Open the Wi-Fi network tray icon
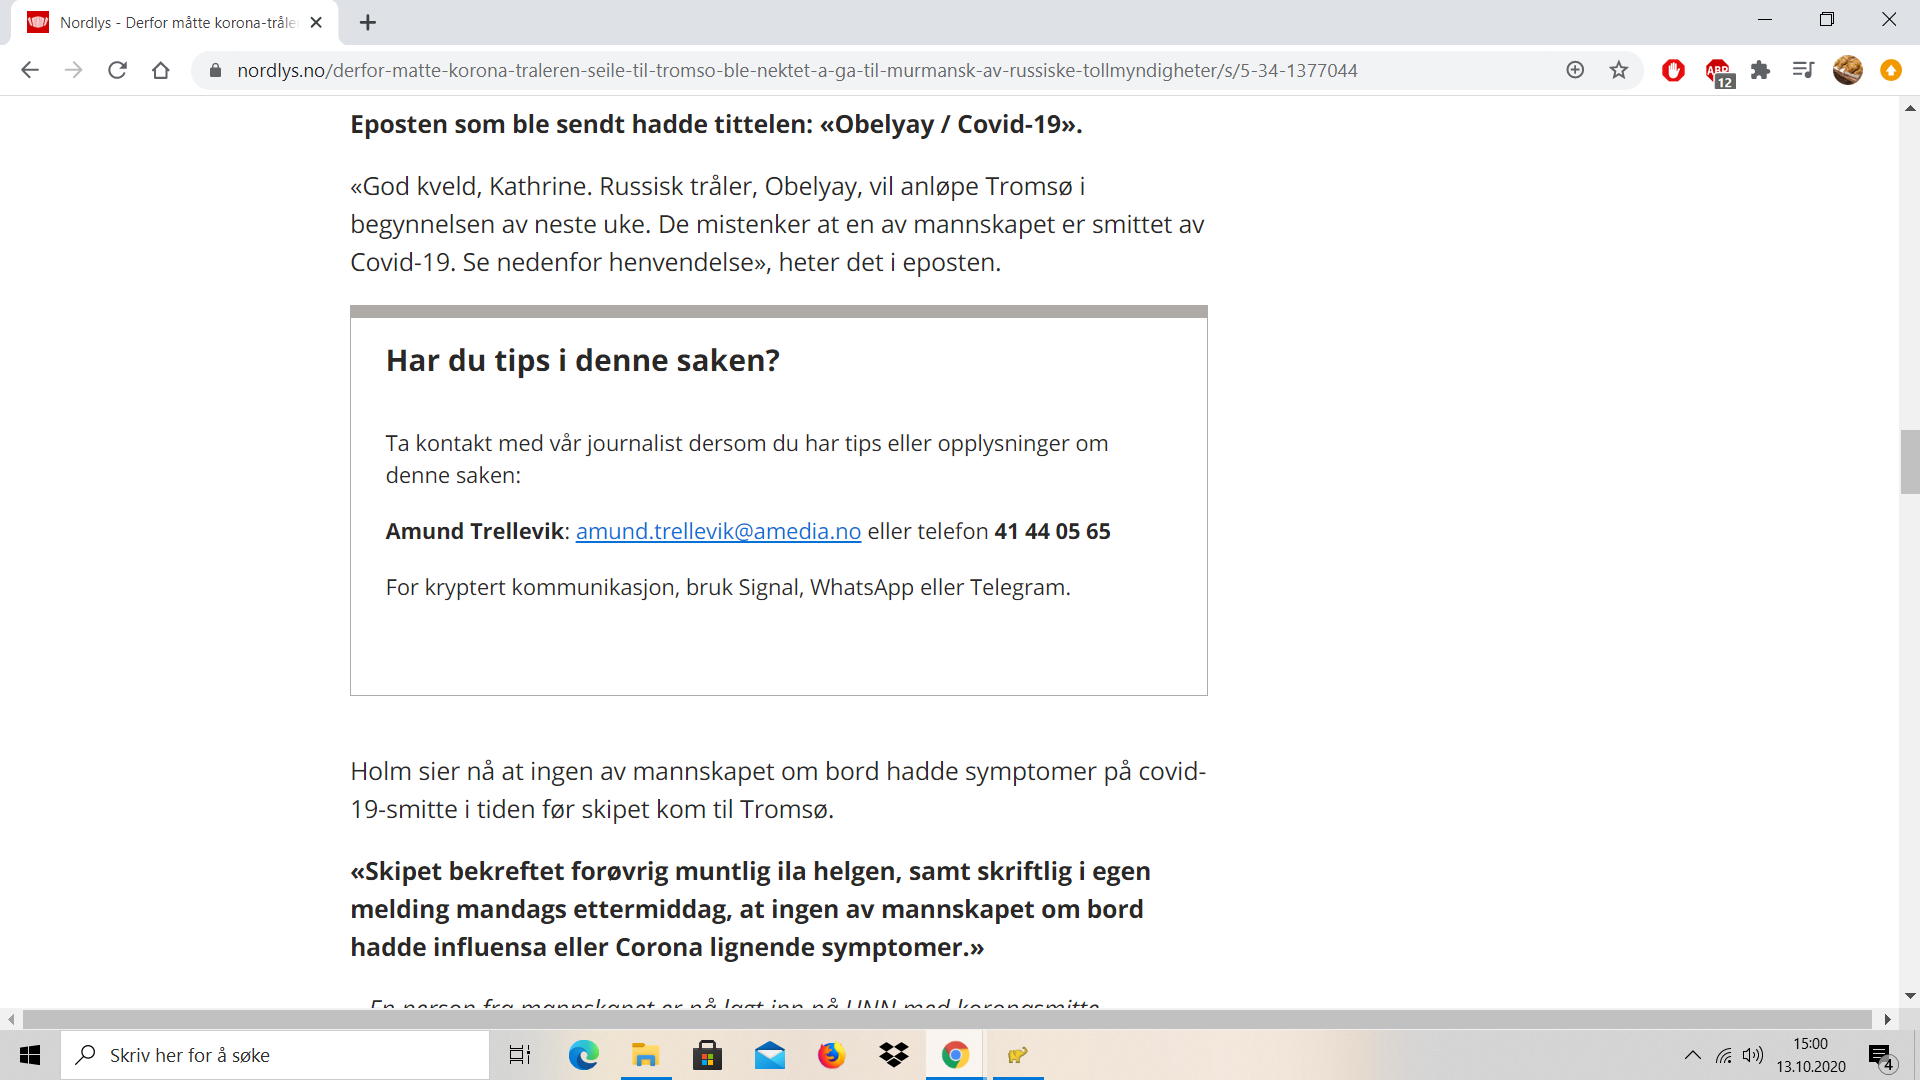This screenshot has height=1080, width=1920. (x=1724, y=1055)
